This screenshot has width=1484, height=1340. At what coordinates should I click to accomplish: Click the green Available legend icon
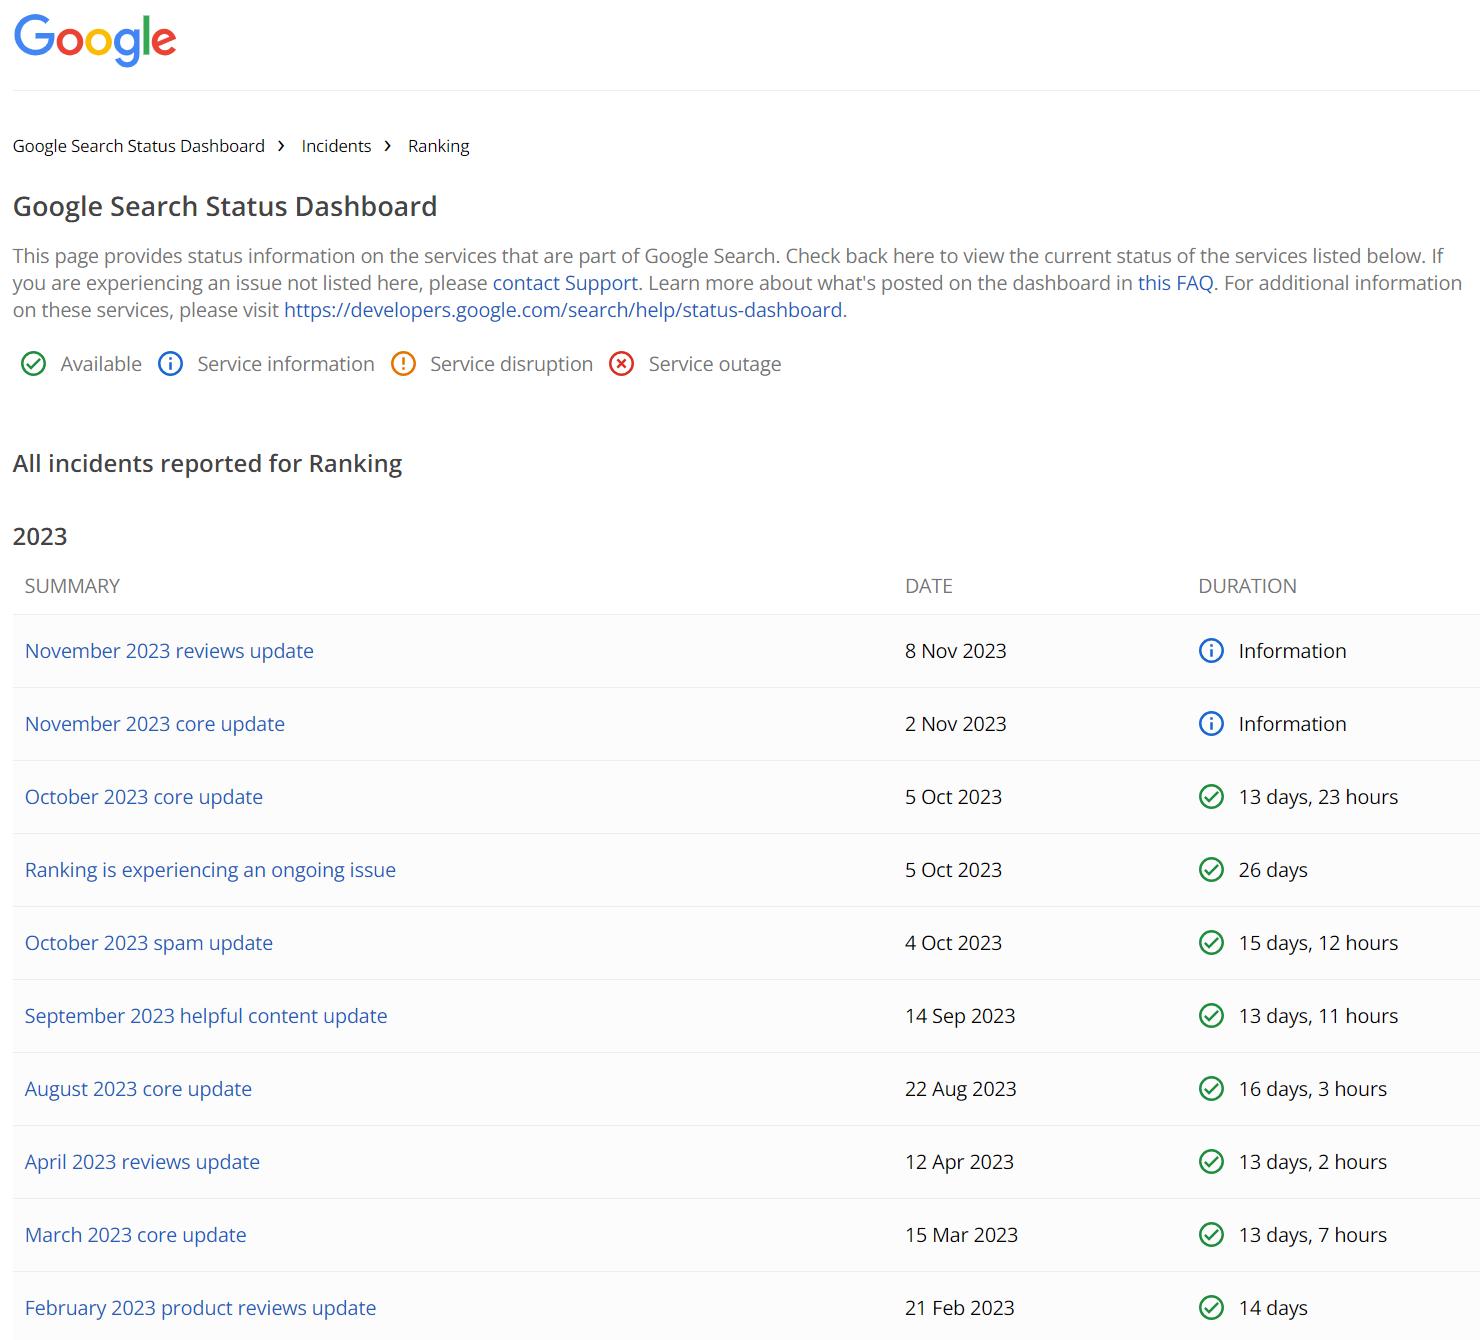33,364
